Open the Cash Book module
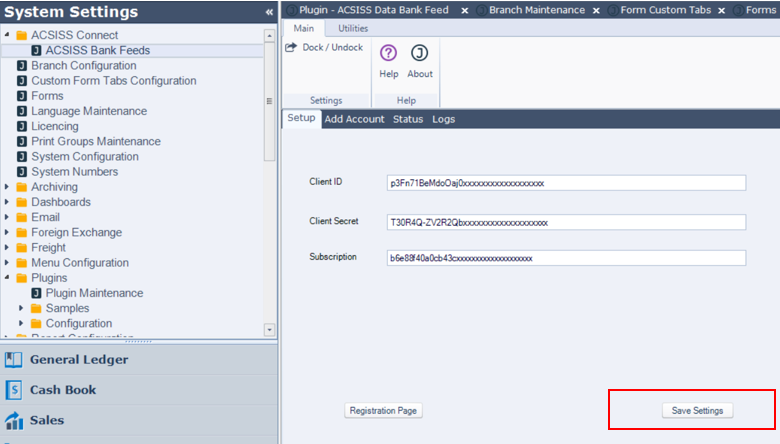780x444 pixels. coord(63,390)
